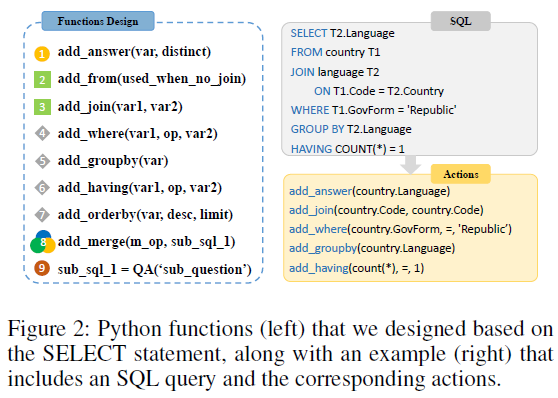Click the Figure 2 caption label
The image size is (558, 398).
[x=48, y=329]
